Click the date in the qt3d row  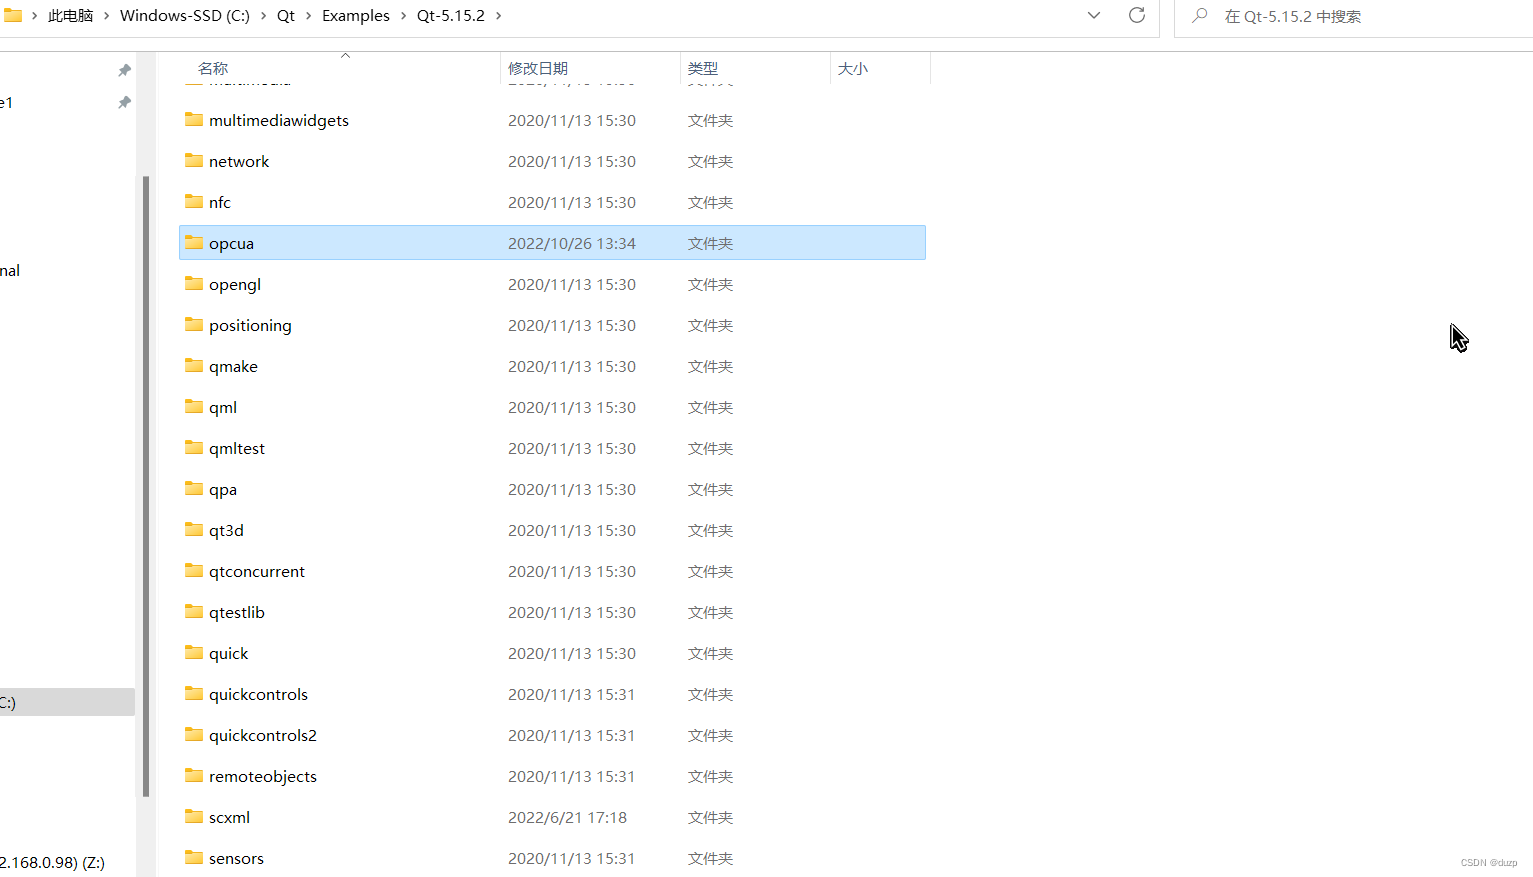coord(572,530)
